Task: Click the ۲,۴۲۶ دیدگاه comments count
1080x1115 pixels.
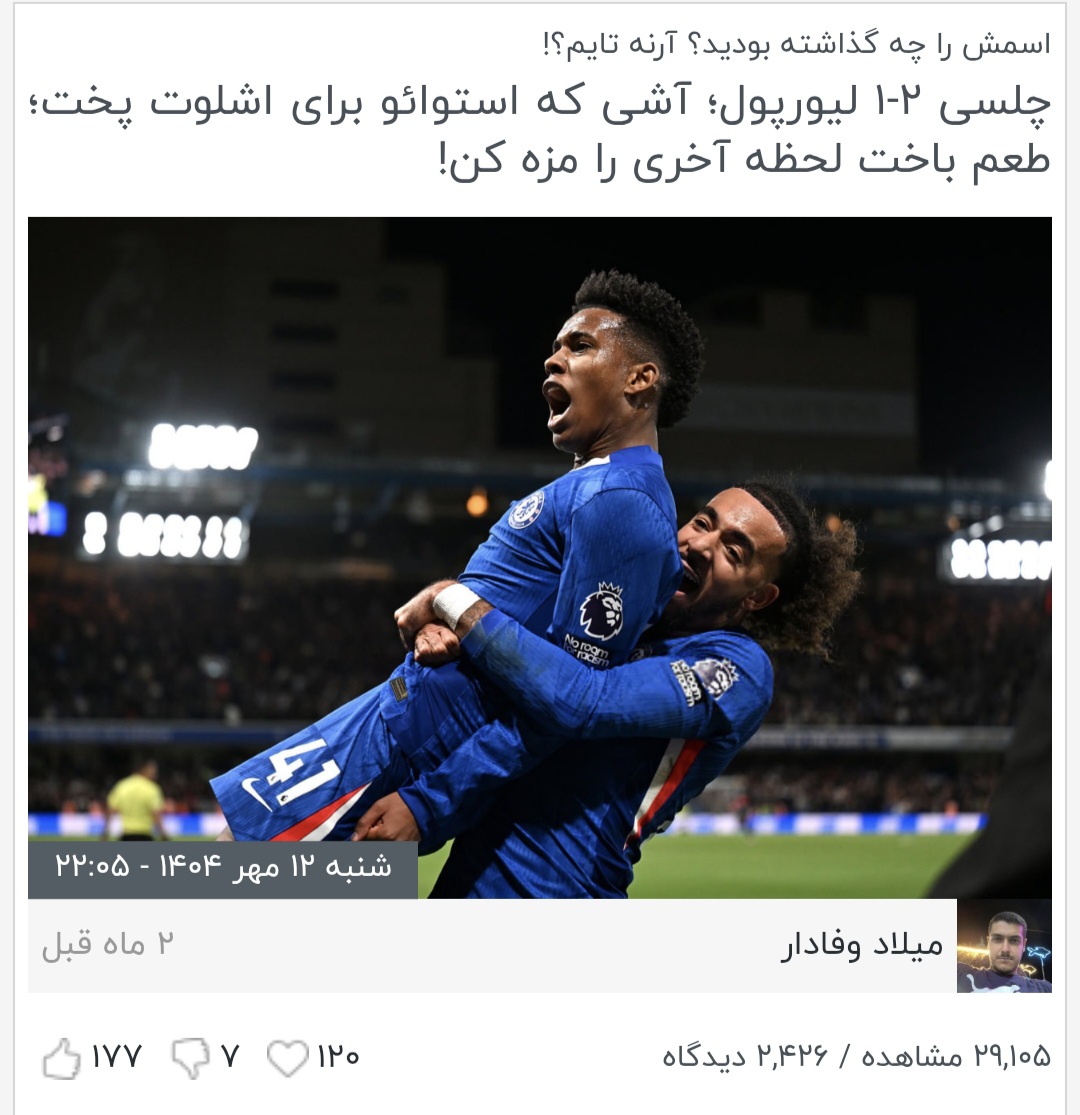Action: coord(745,1057)
